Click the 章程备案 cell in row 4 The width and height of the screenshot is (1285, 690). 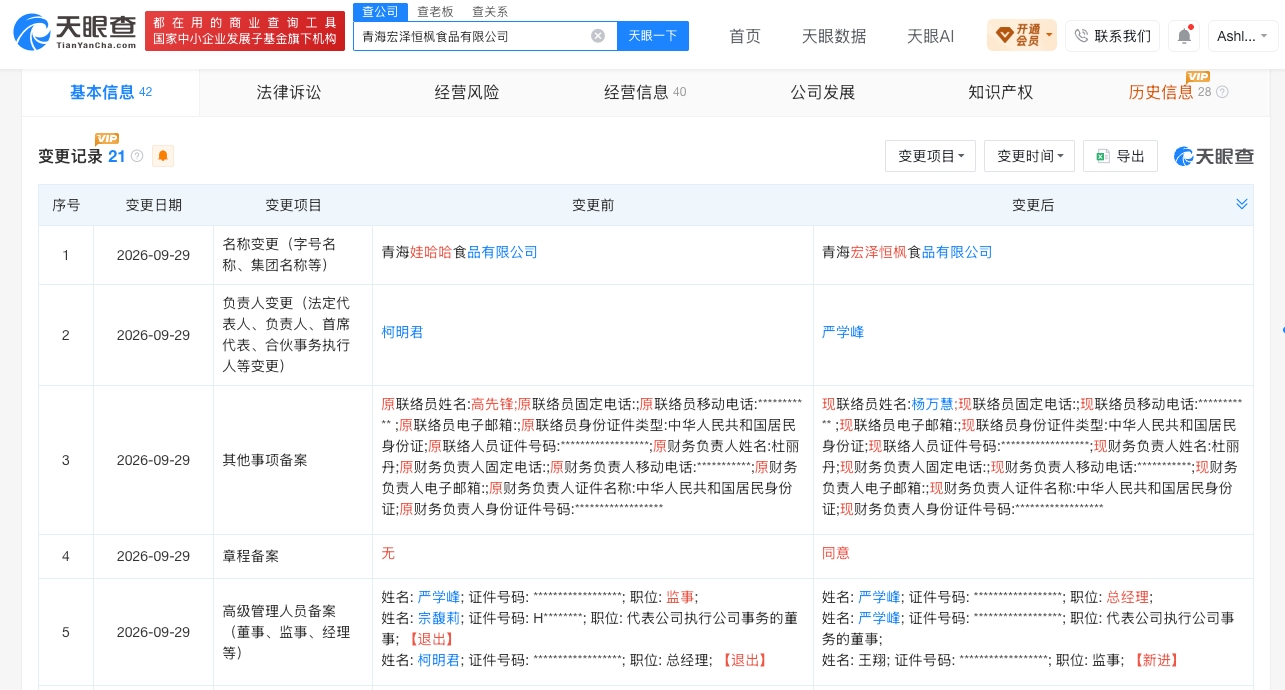pos(293,557)
